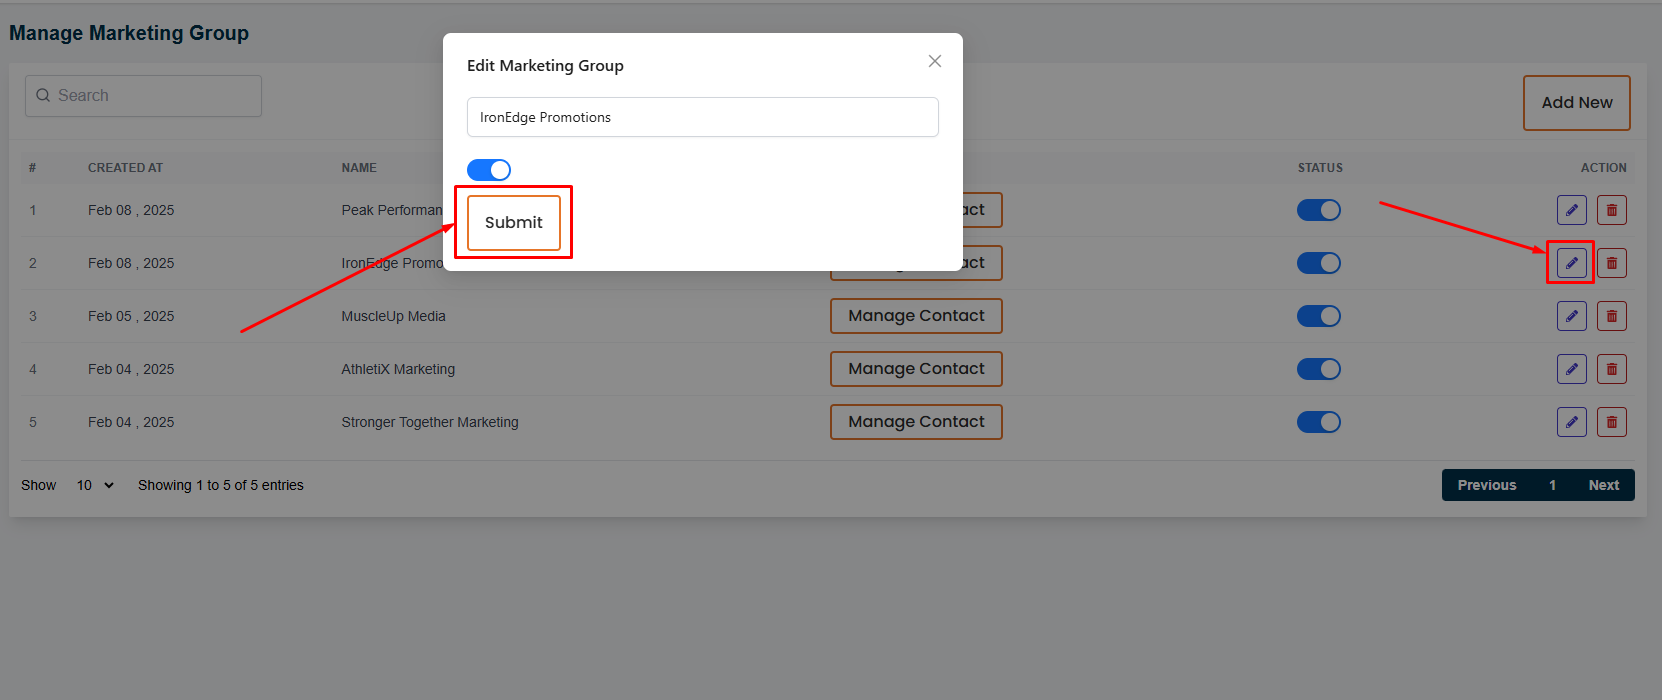
Task: Toggle the status switch in Edit dialog
Action: (489, 170)
